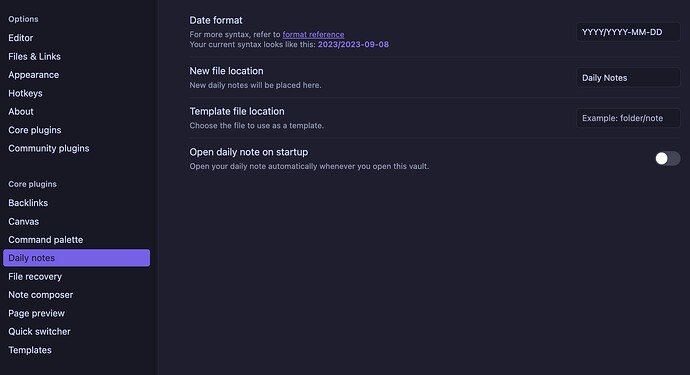
Task: Select Backlinks plugin settings
Action: pyautogui.click(x=28, y=203)
